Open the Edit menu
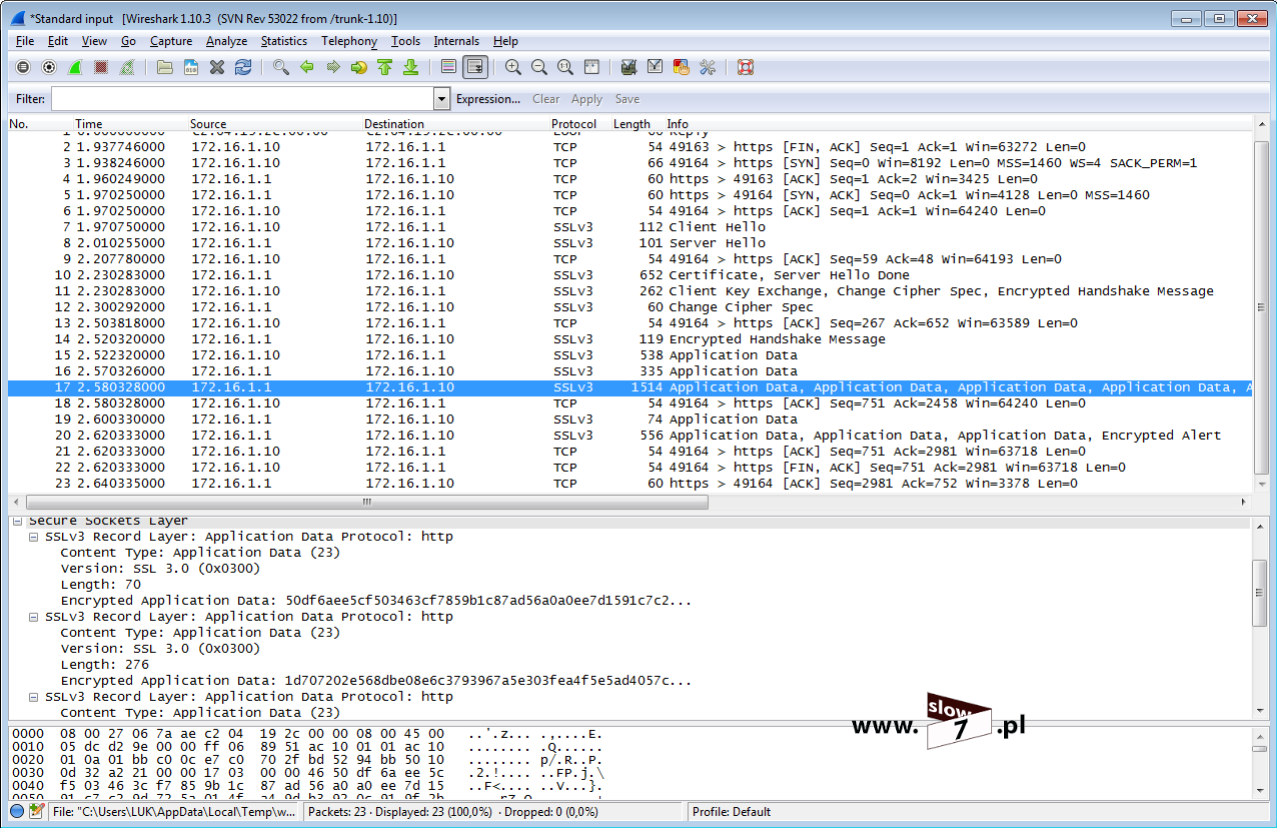 (x=58, y=41)
